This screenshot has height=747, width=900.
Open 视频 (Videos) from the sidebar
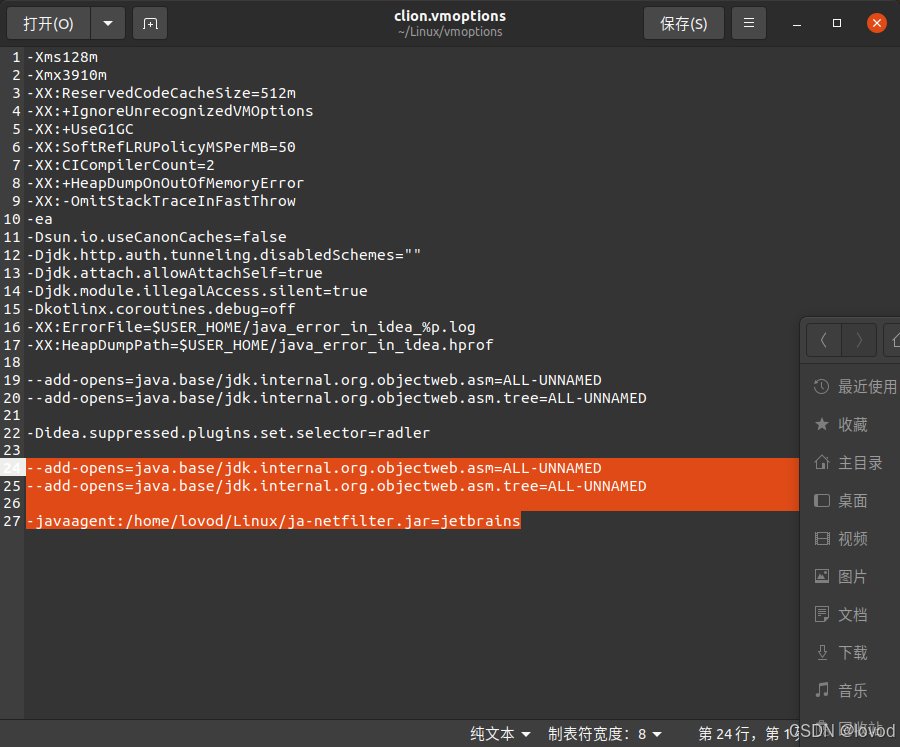tap(852, 538)
